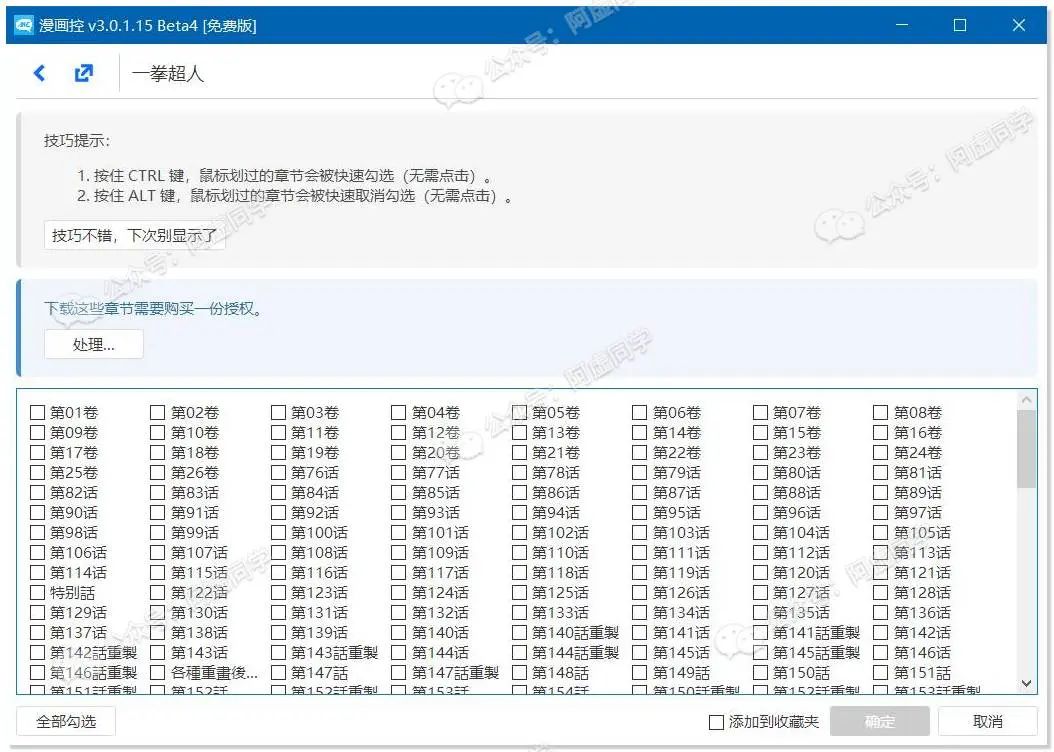Go back with the left arrow icon
The height and width of the screenshot is (752, 1054).
40,73
